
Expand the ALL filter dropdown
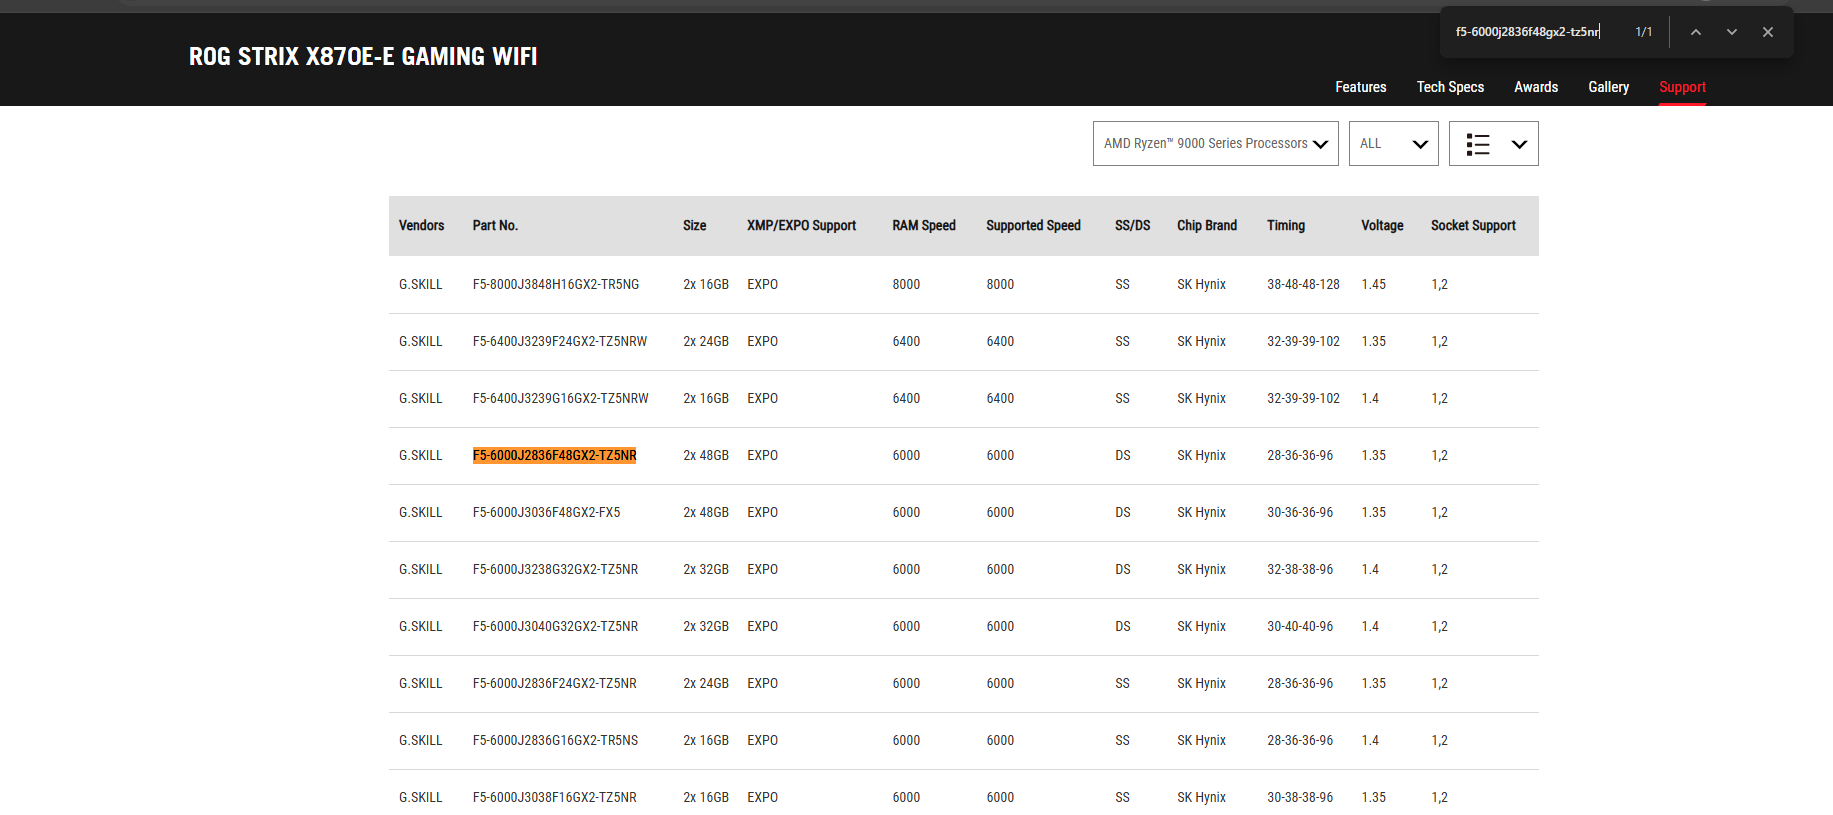pos(1393,144)
